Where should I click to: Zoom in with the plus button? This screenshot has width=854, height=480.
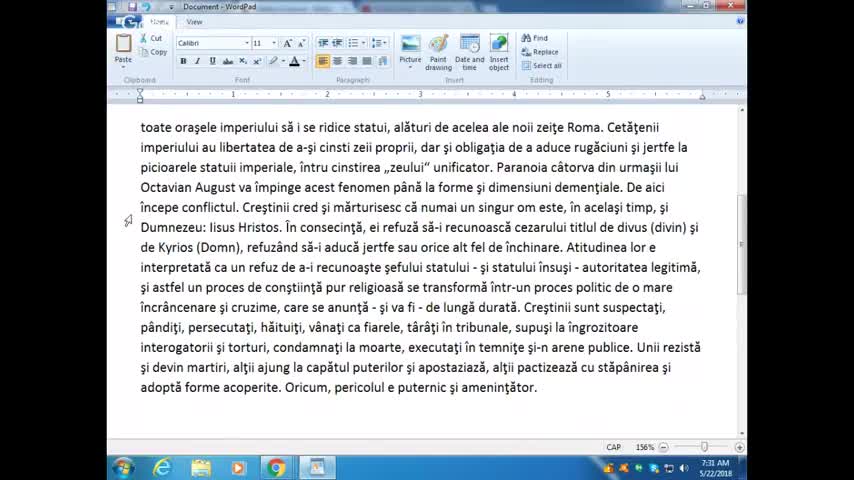coord(739,447)
